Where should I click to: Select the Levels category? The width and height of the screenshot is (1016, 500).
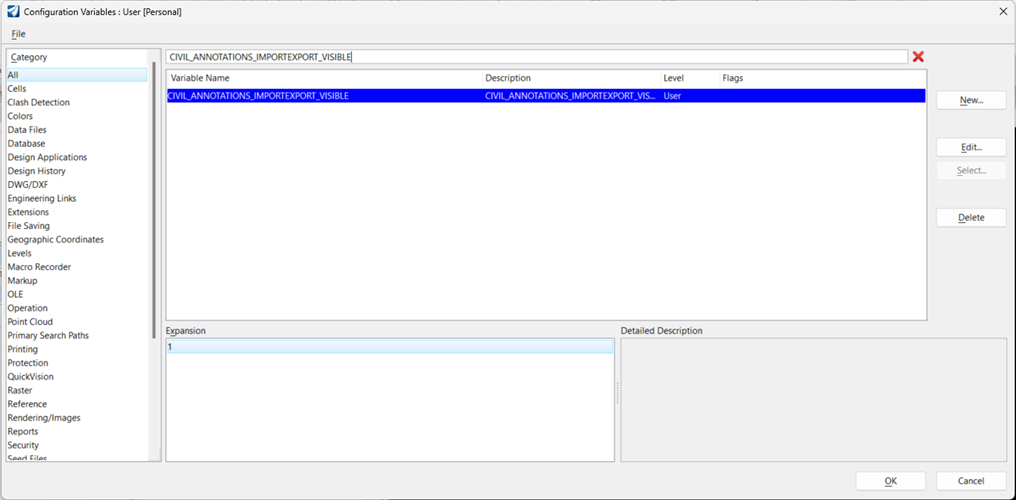coord(19,253)
